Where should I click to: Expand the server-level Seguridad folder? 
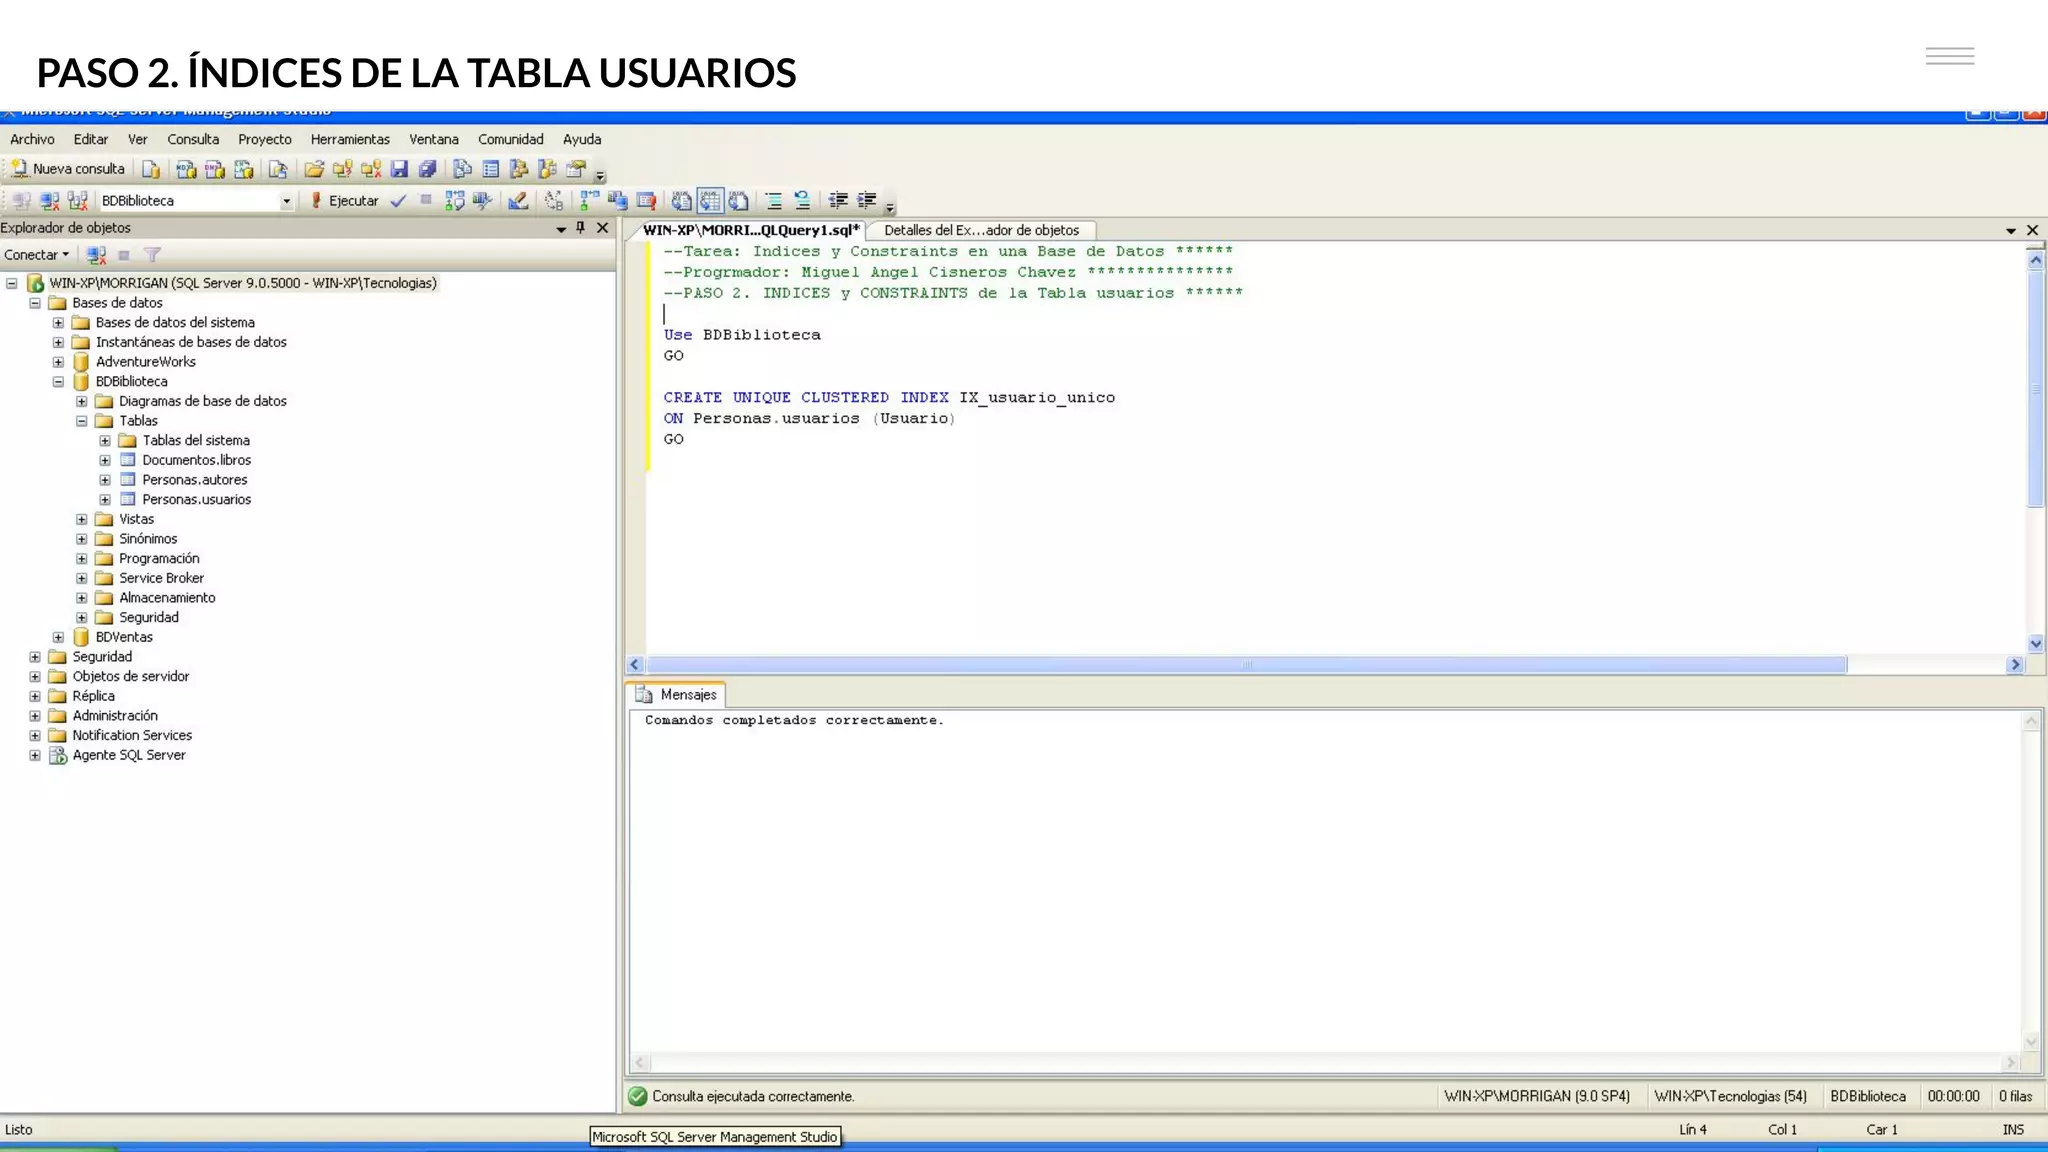tap(35, 657)
